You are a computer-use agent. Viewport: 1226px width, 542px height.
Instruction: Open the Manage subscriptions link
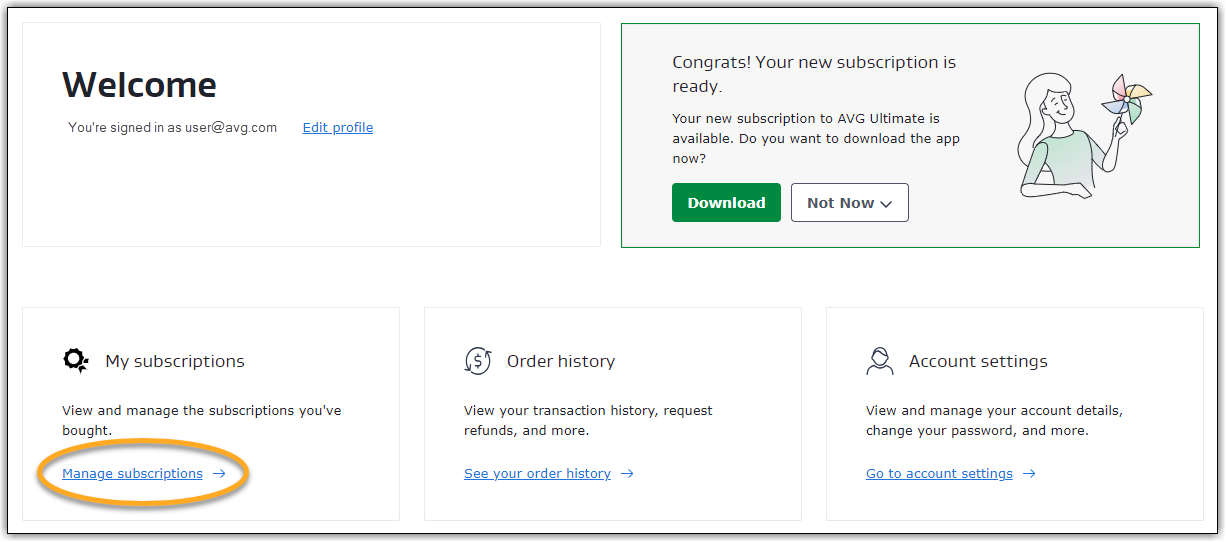pyautogui.click(x=132, y=474)
